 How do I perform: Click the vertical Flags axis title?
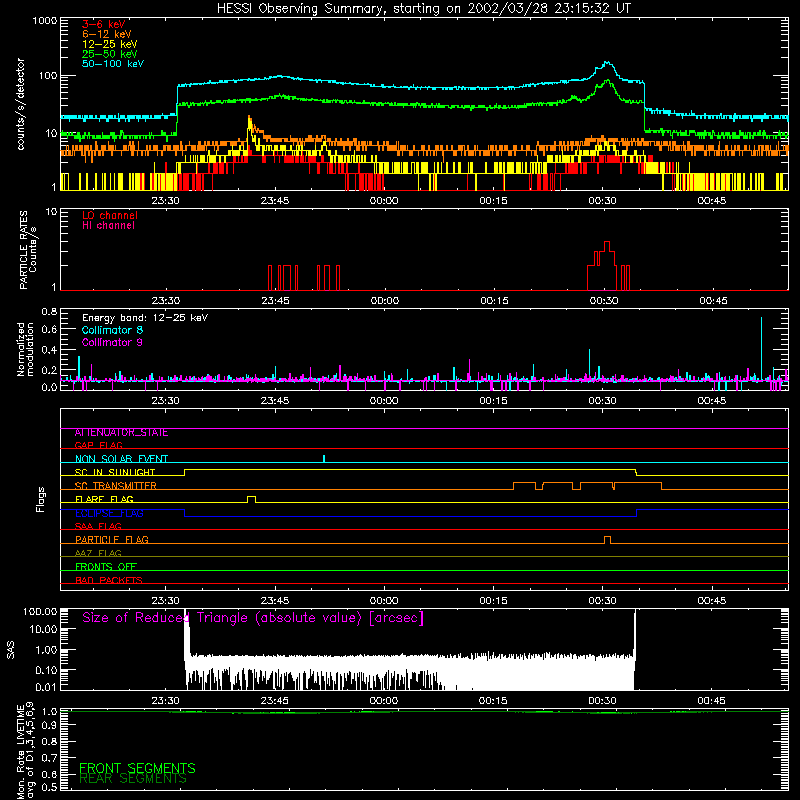(x=41, y=499)
